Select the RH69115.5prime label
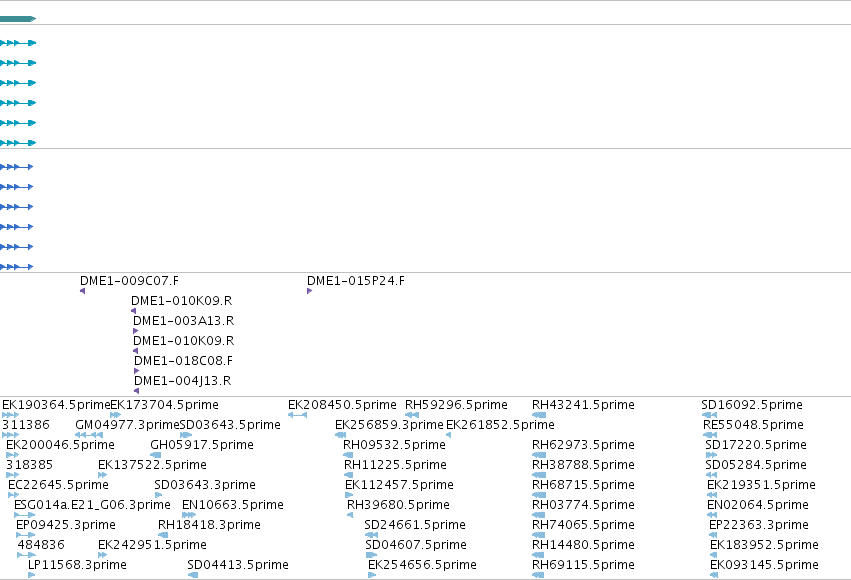851x580 pixels. coord(583,565)
